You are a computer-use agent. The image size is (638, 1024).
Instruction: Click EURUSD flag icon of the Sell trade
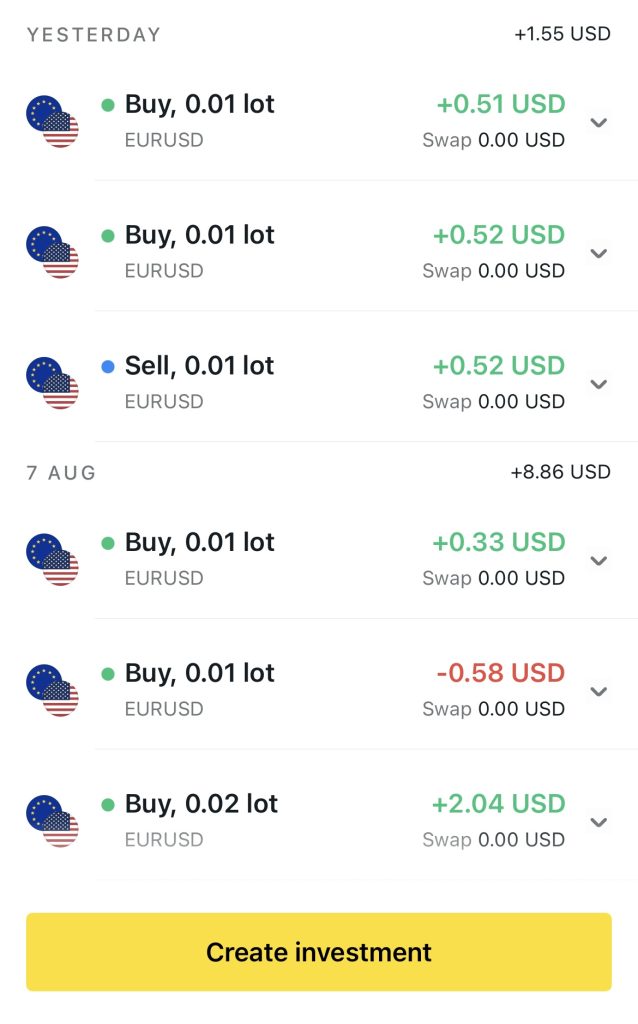click(52, 384)
